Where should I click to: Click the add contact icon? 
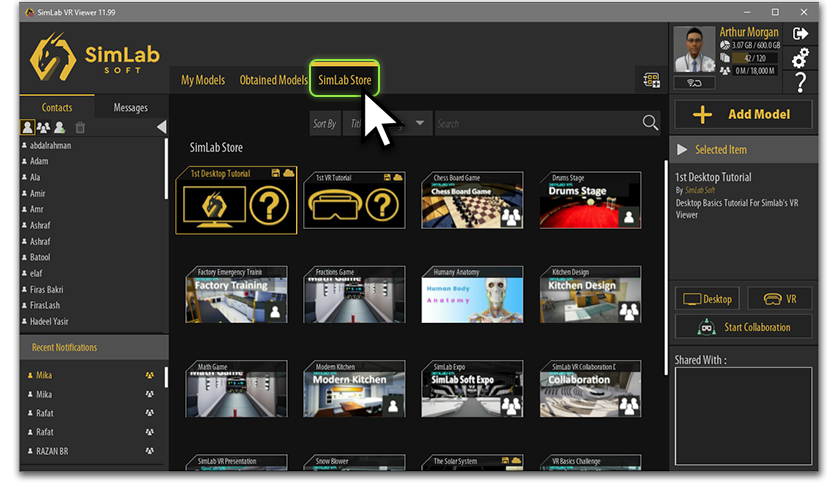(59, 127)
